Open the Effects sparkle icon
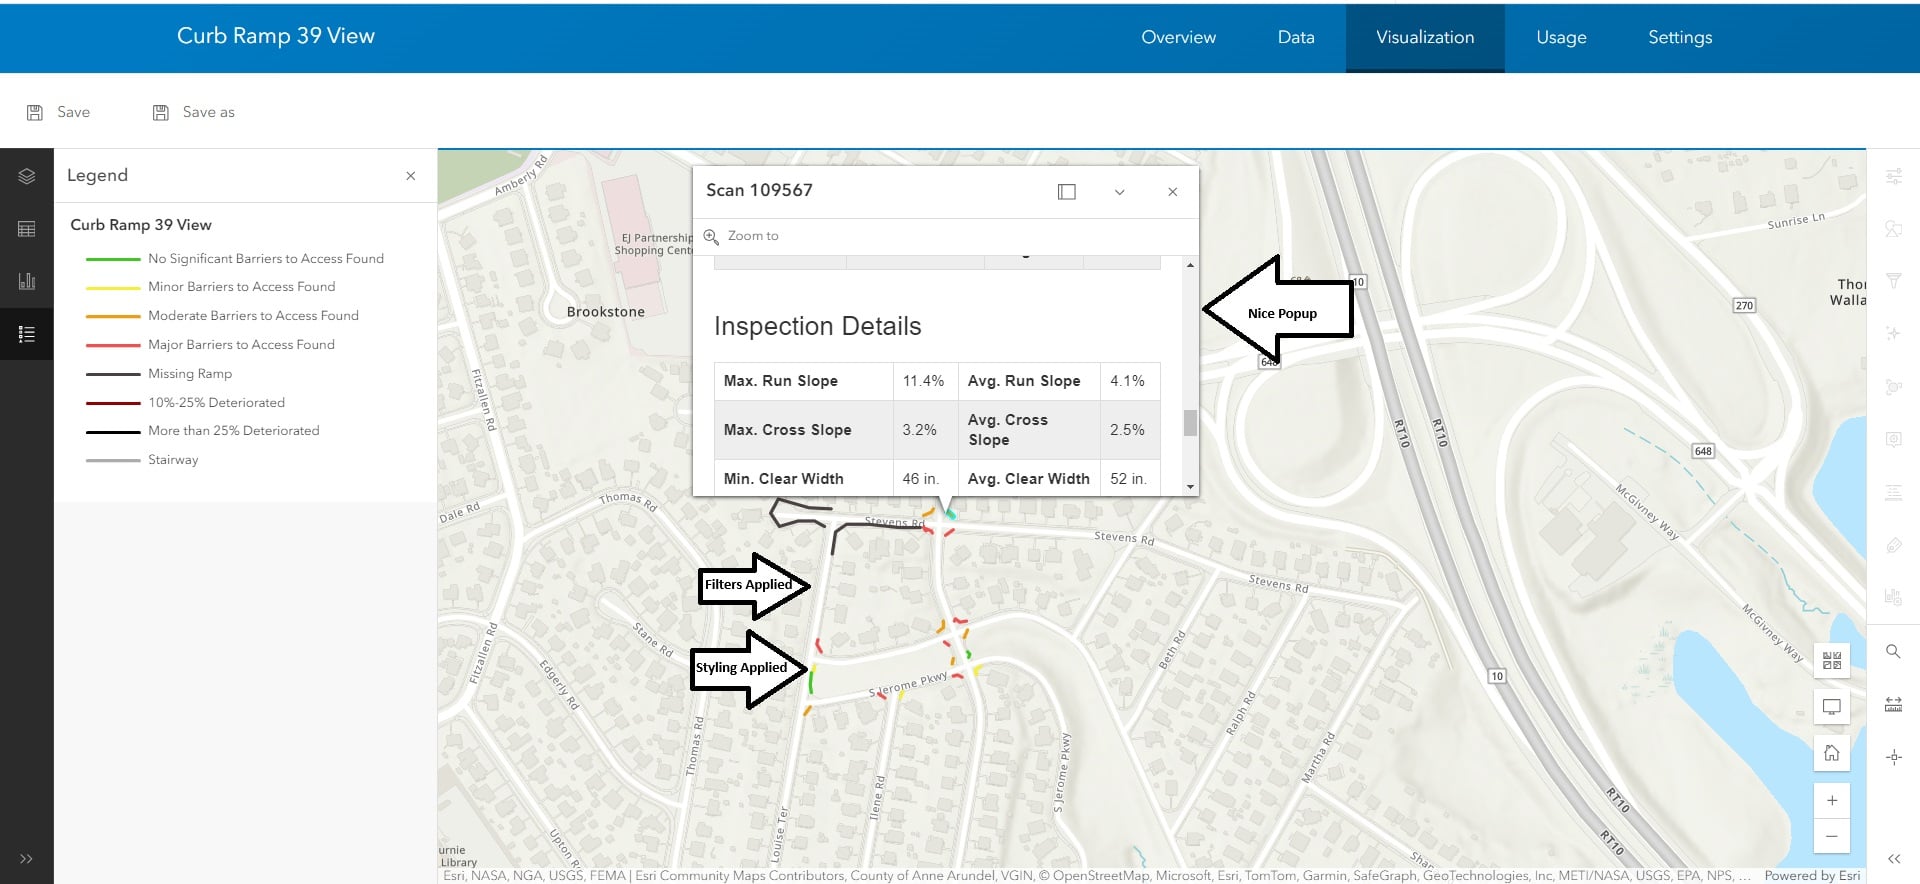Viewport: 1920px width, 884px height. point(1894,333)
